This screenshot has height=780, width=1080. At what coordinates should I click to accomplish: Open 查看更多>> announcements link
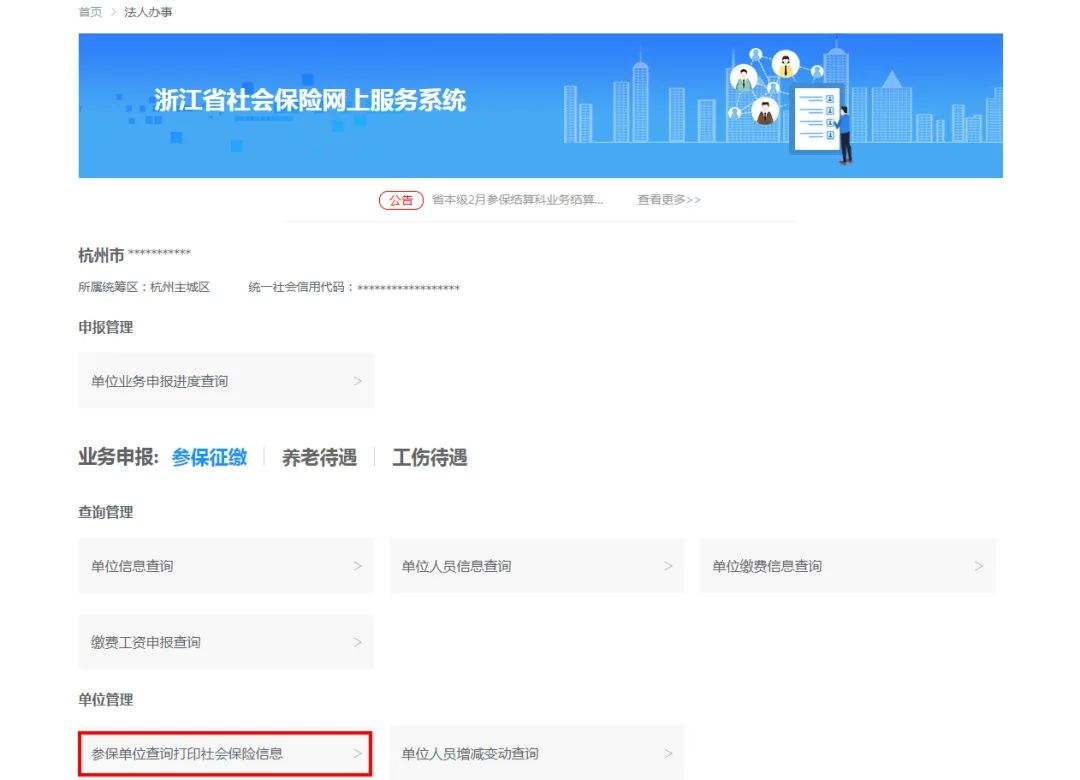pyautogui.click(x=667, y=199)
